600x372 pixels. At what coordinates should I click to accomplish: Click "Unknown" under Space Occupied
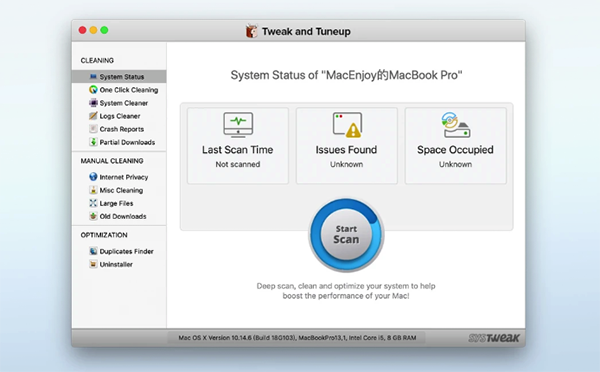pos(455,164)
